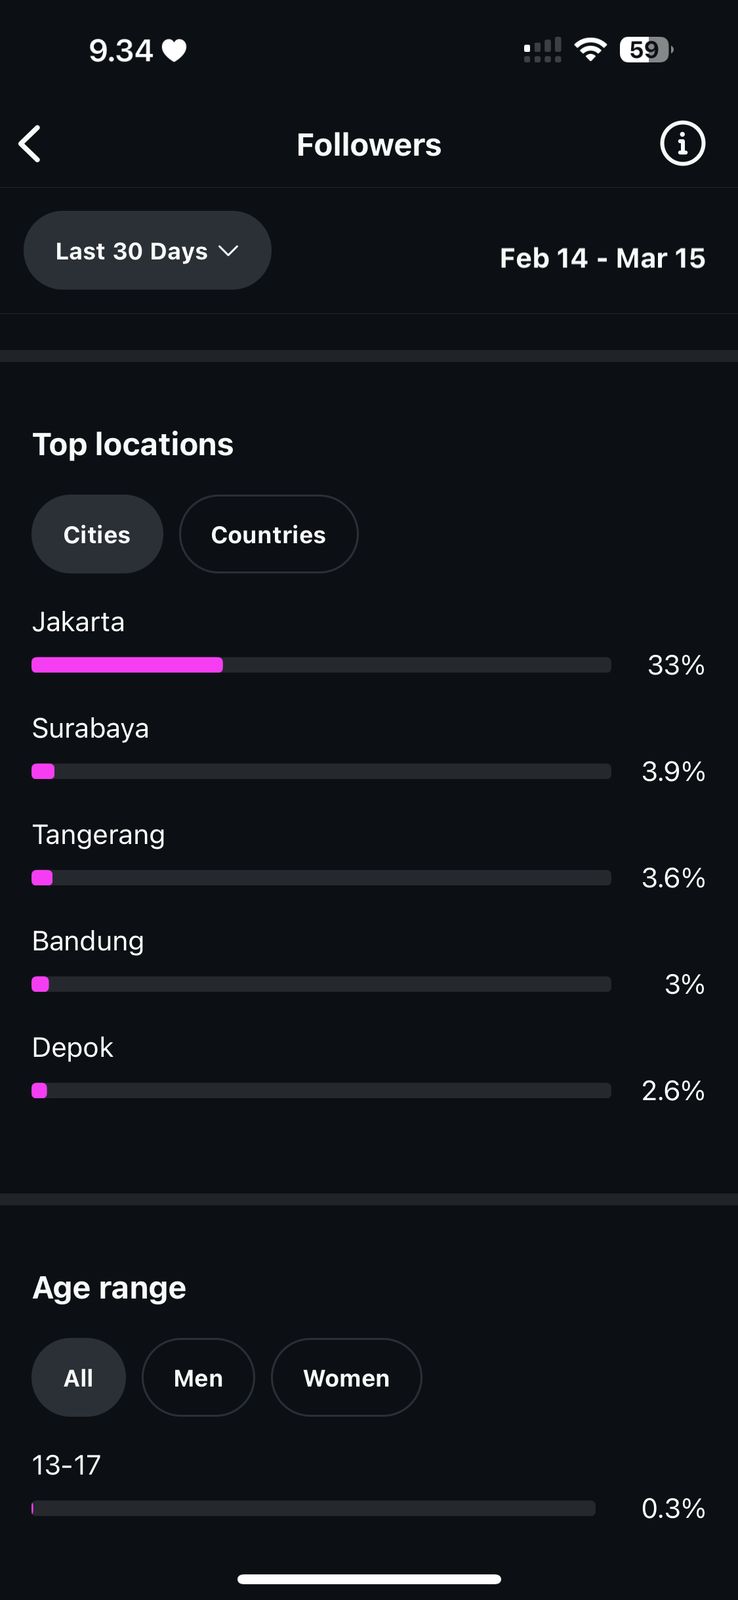Image resolution: width=738 pixels, height=1600 pixels.
Task: Tap the Wi-Fi status icon
Action: coord(591,49)
